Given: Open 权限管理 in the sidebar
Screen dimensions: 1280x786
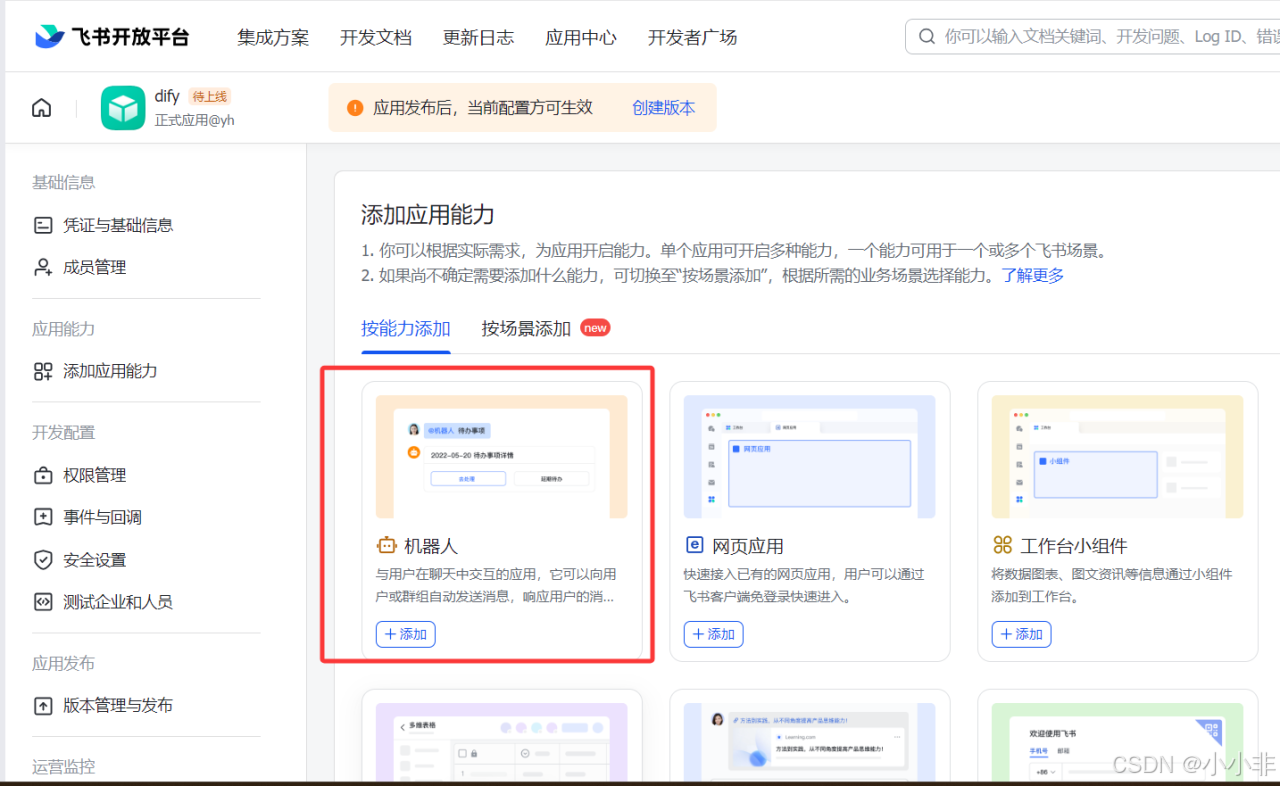Looking at the screenshot, I should pyautogui.click(x=95, y=475).
